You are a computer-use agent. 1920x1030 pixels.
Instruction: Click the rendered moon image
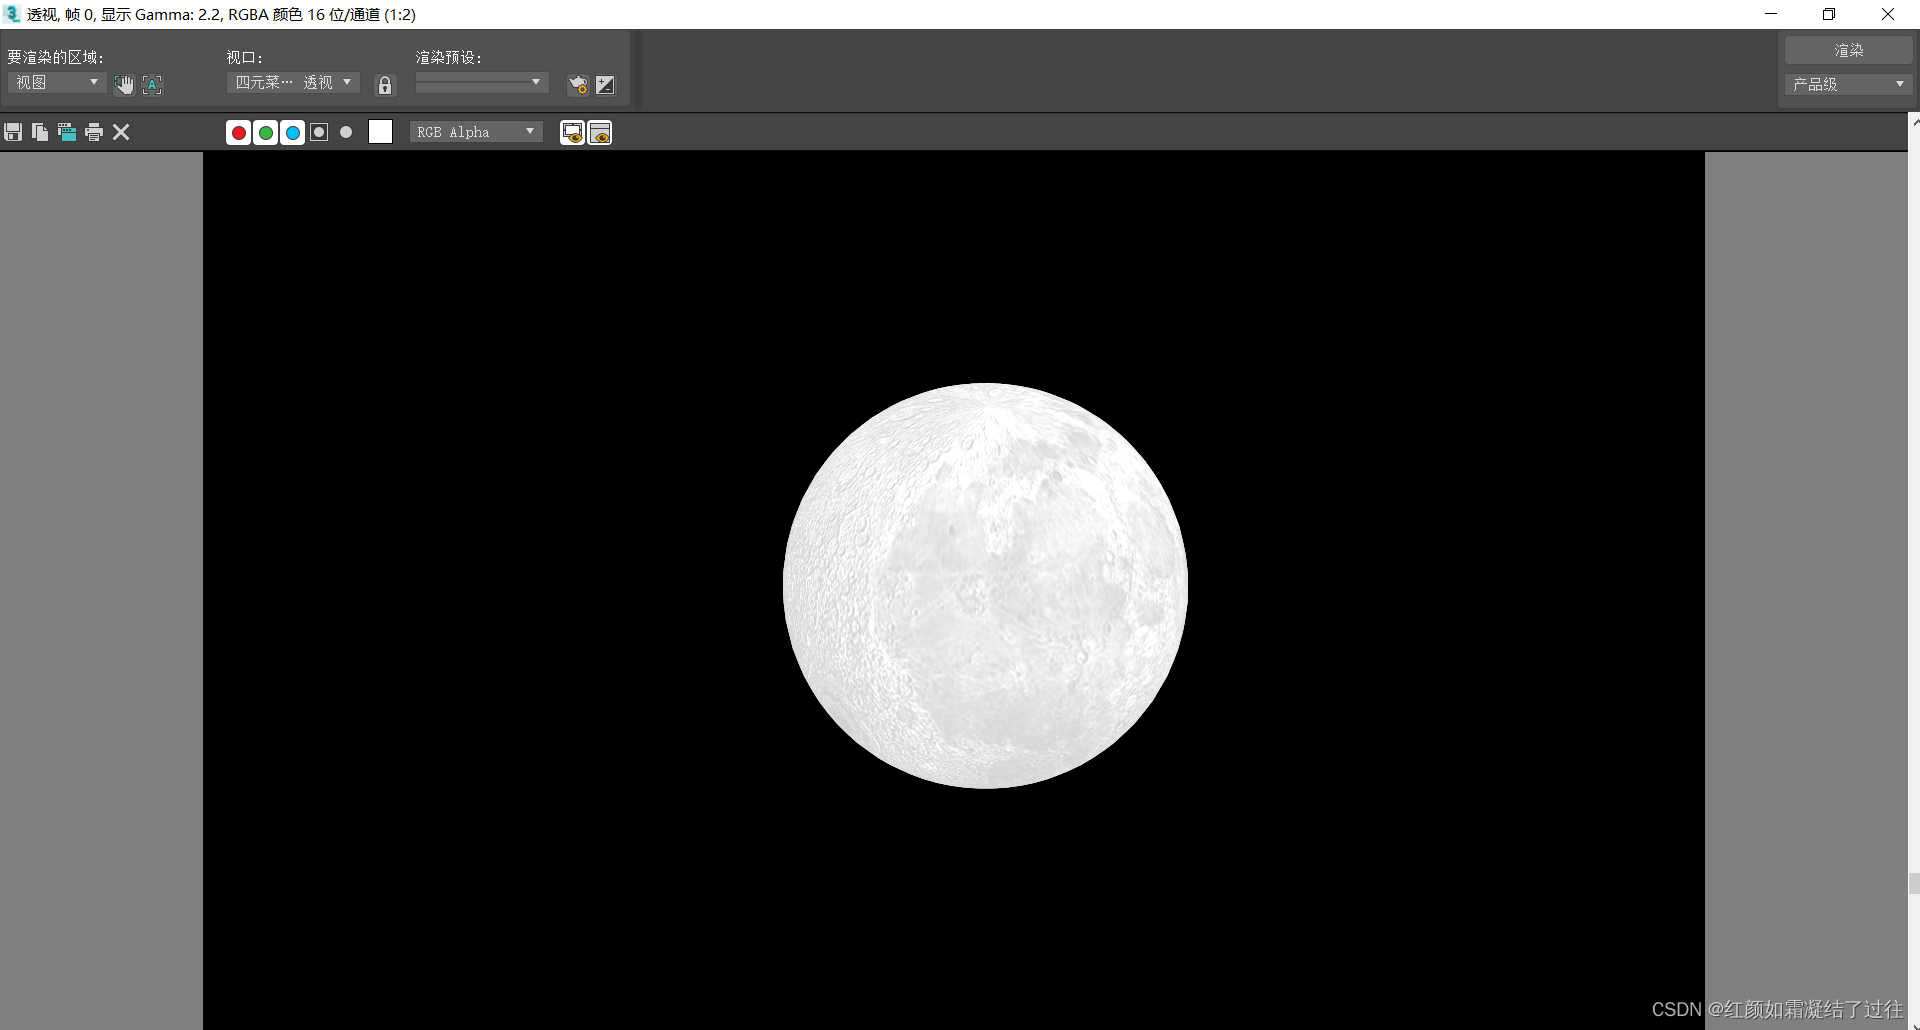pos(985,586)
